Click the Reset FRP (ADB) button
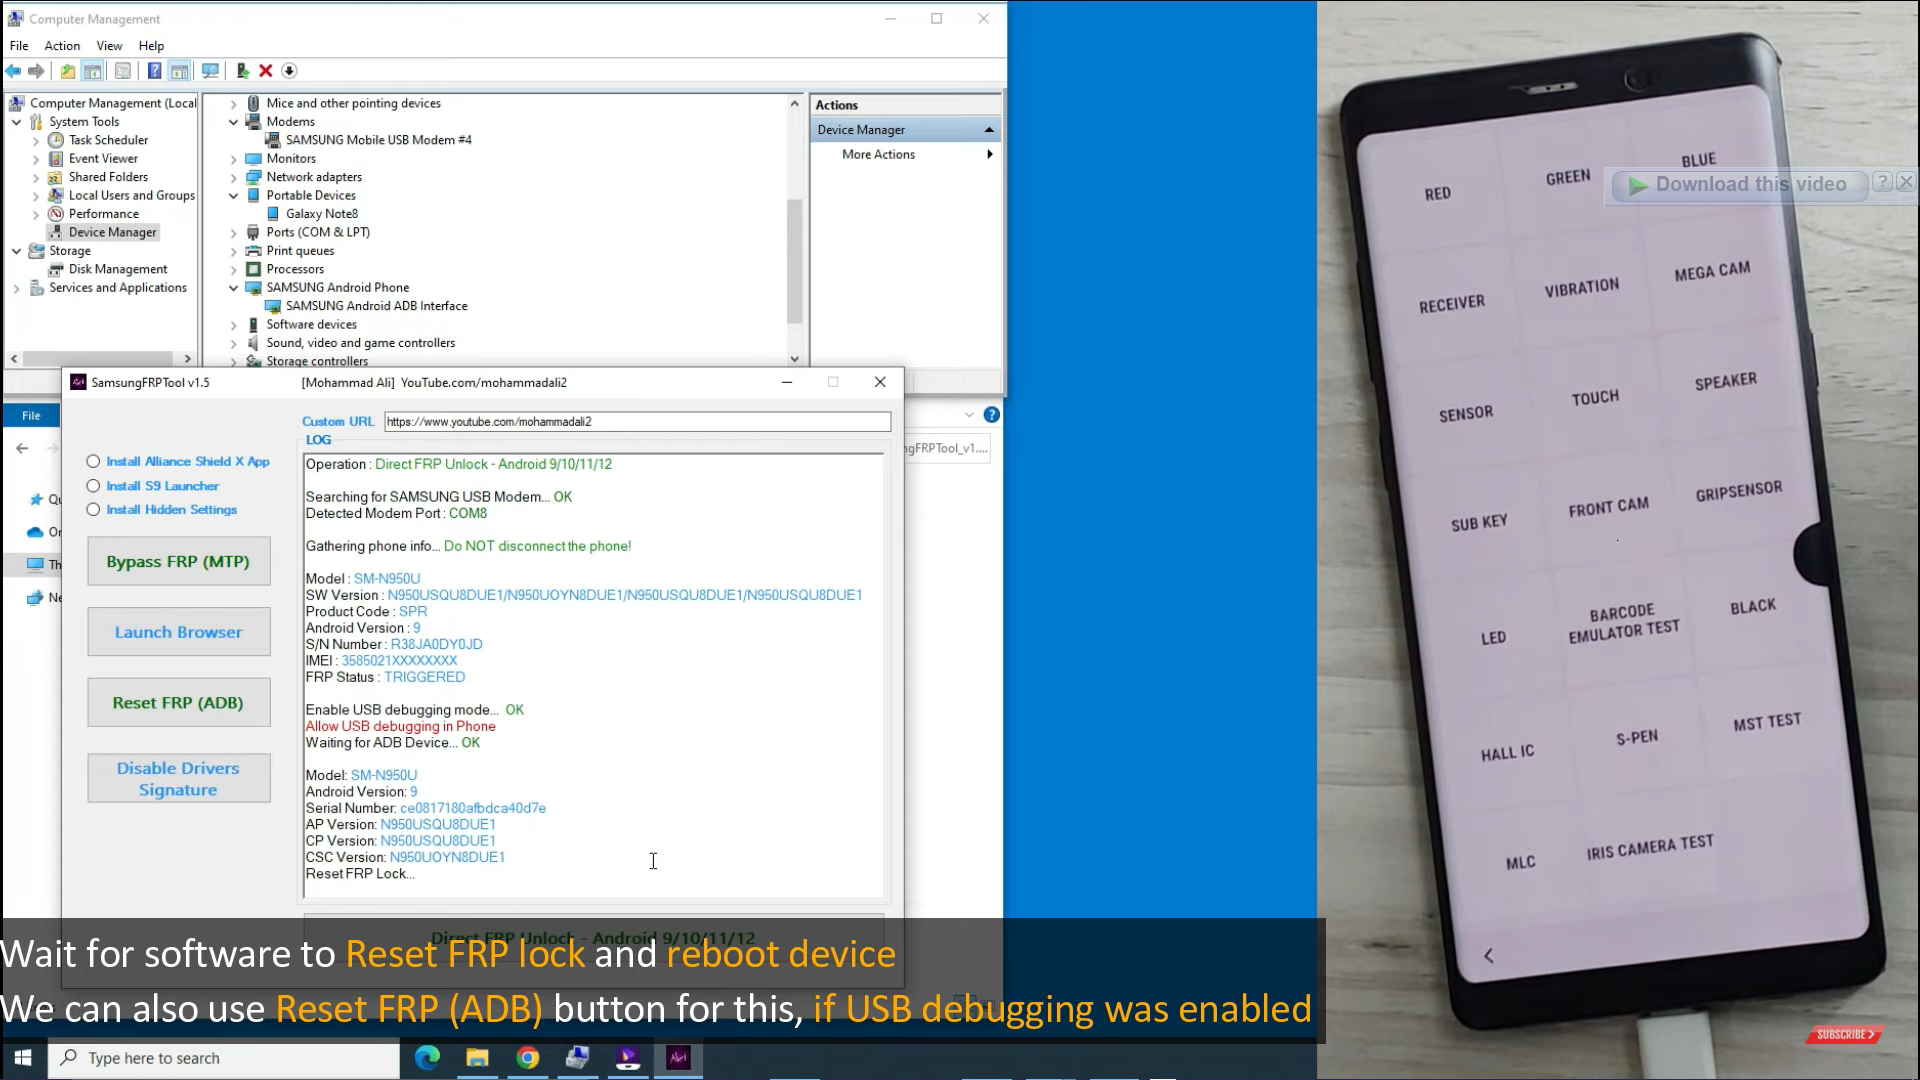Image resolution: width=1920 pixels, height=1080 pixels. 178,702
